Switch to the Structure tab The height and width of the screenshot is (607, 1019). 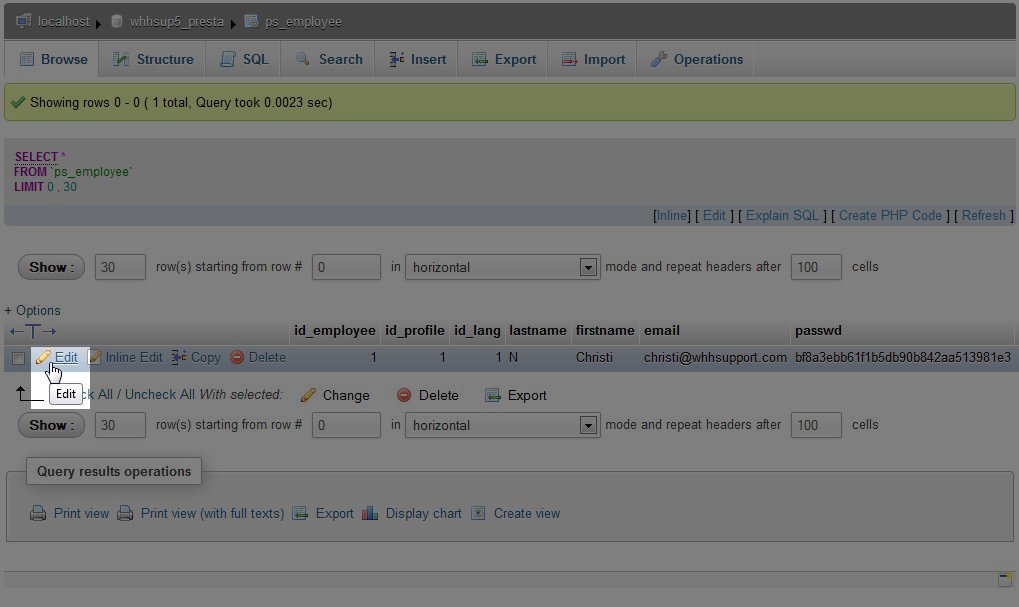click(153, 59)
